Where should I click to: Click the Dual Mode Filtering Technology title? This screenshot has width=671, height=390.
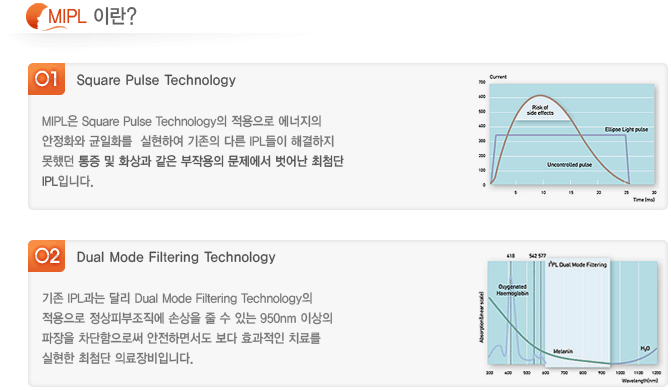coord(176,257)
